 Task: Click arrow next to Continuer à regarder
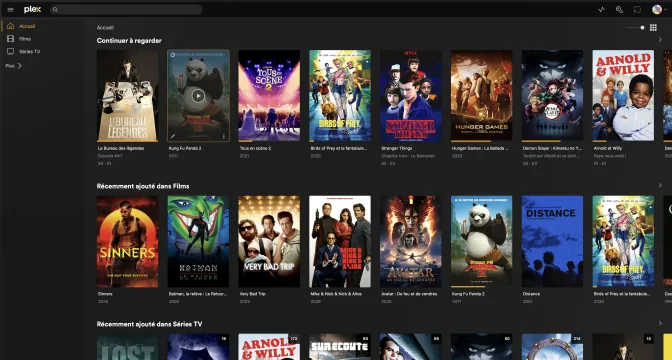click(x=660, y=40)
